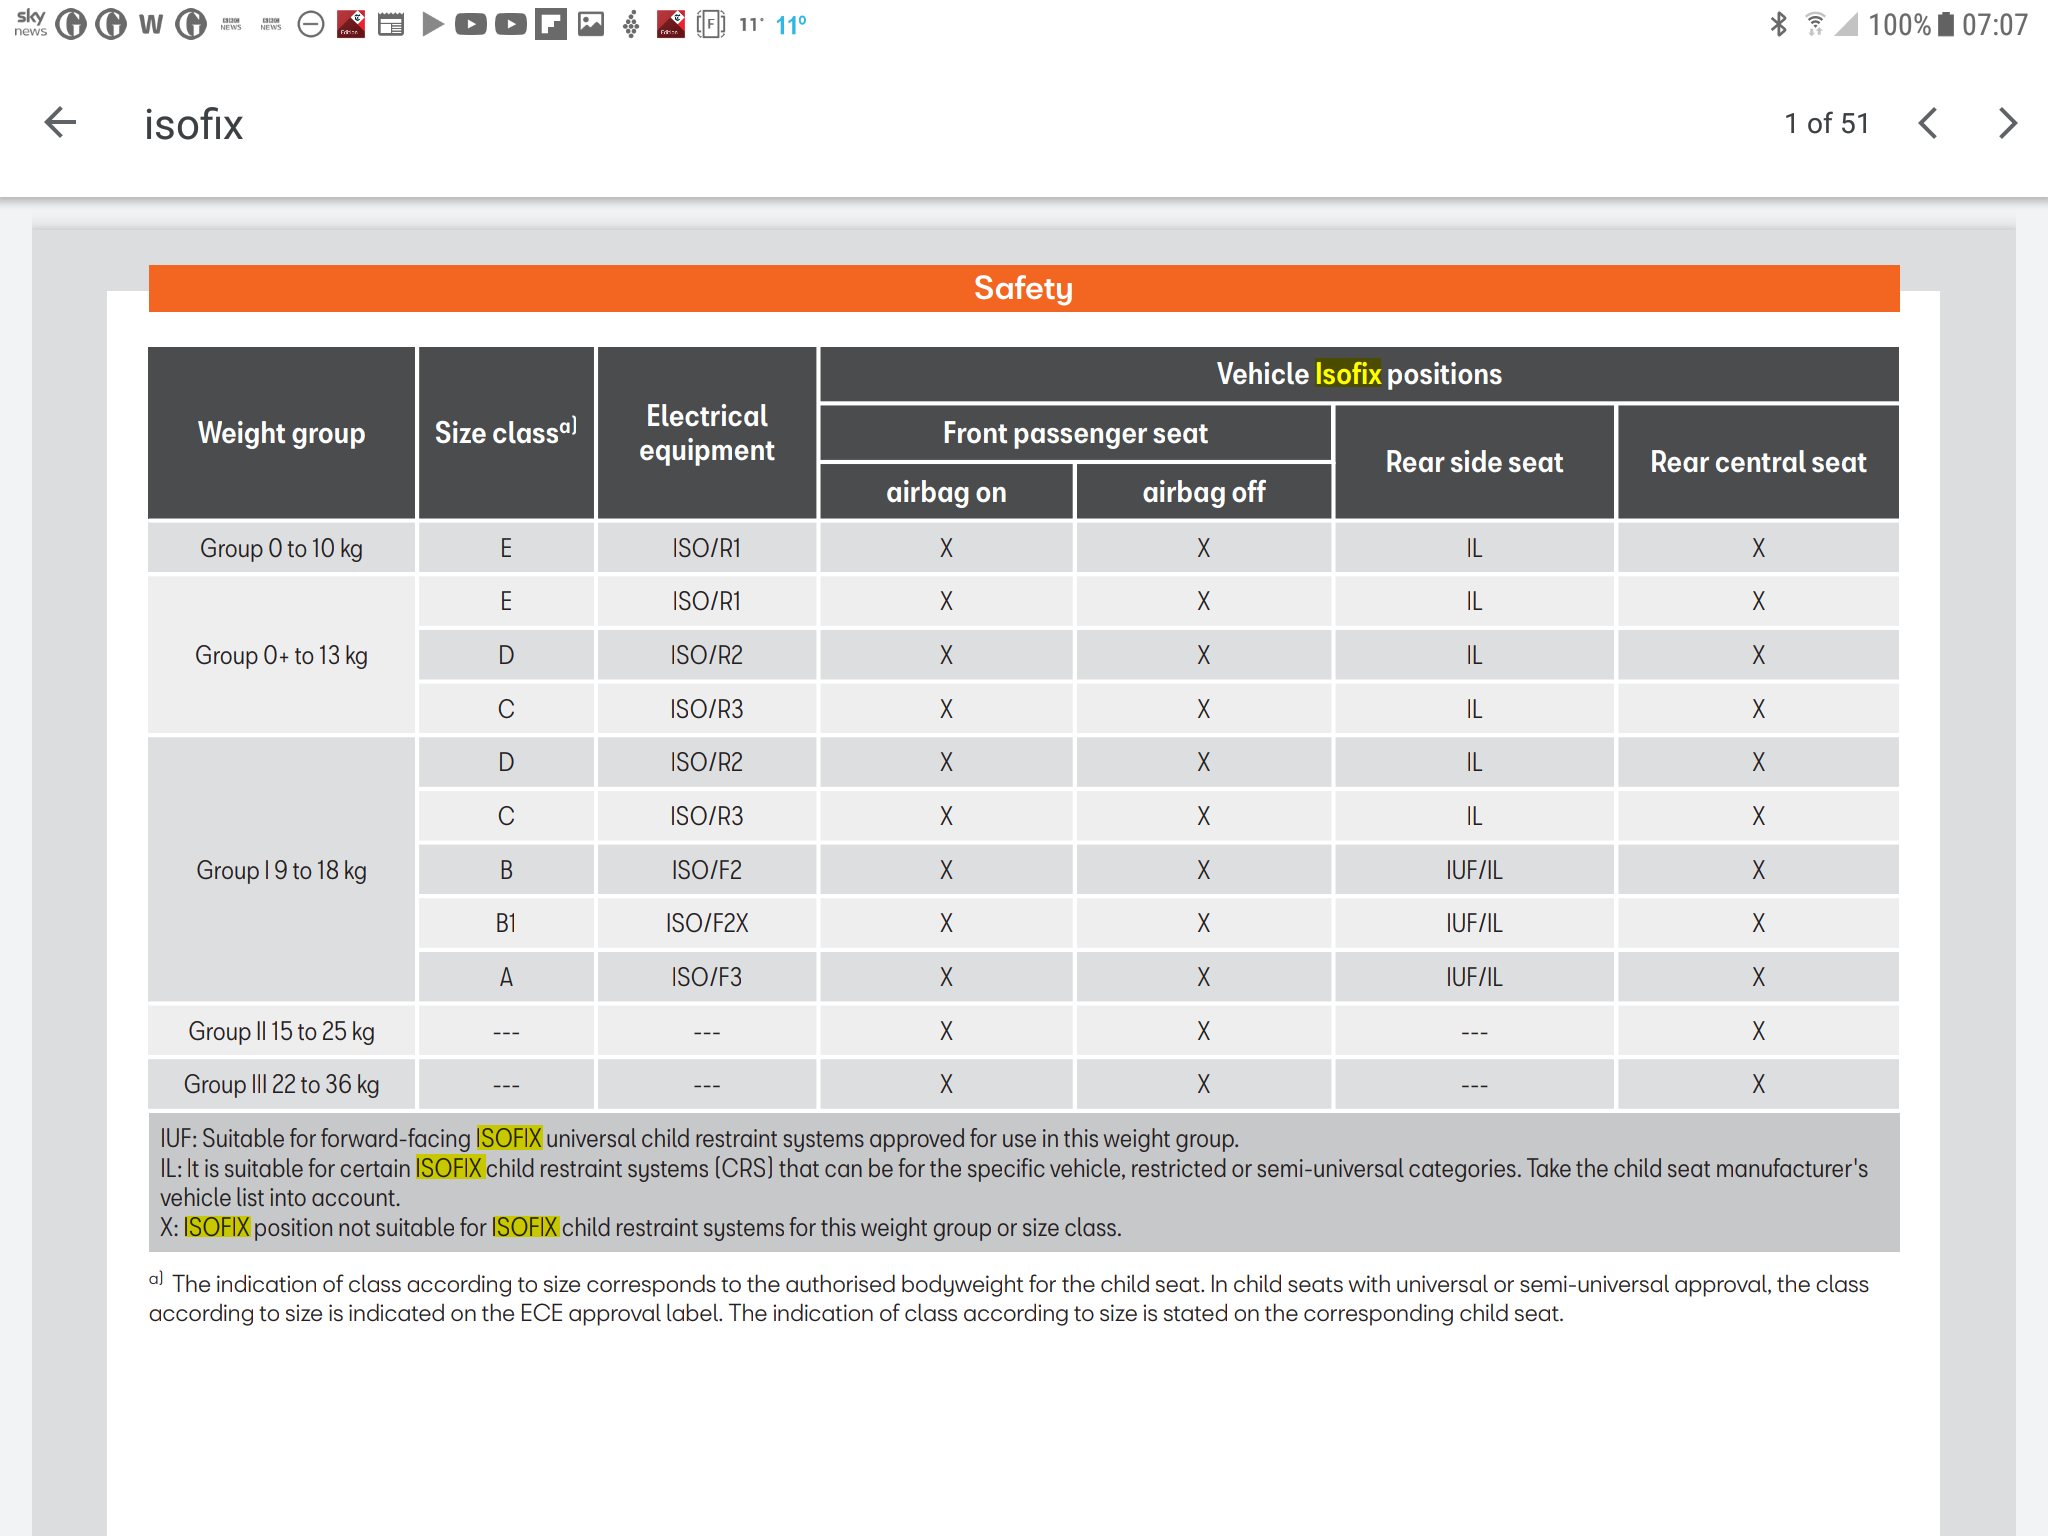Tap highlighted ISOFIX in IUF note
Image resolution: width=2048 pixels, height=1536 pixels.
click(509, 1138)
